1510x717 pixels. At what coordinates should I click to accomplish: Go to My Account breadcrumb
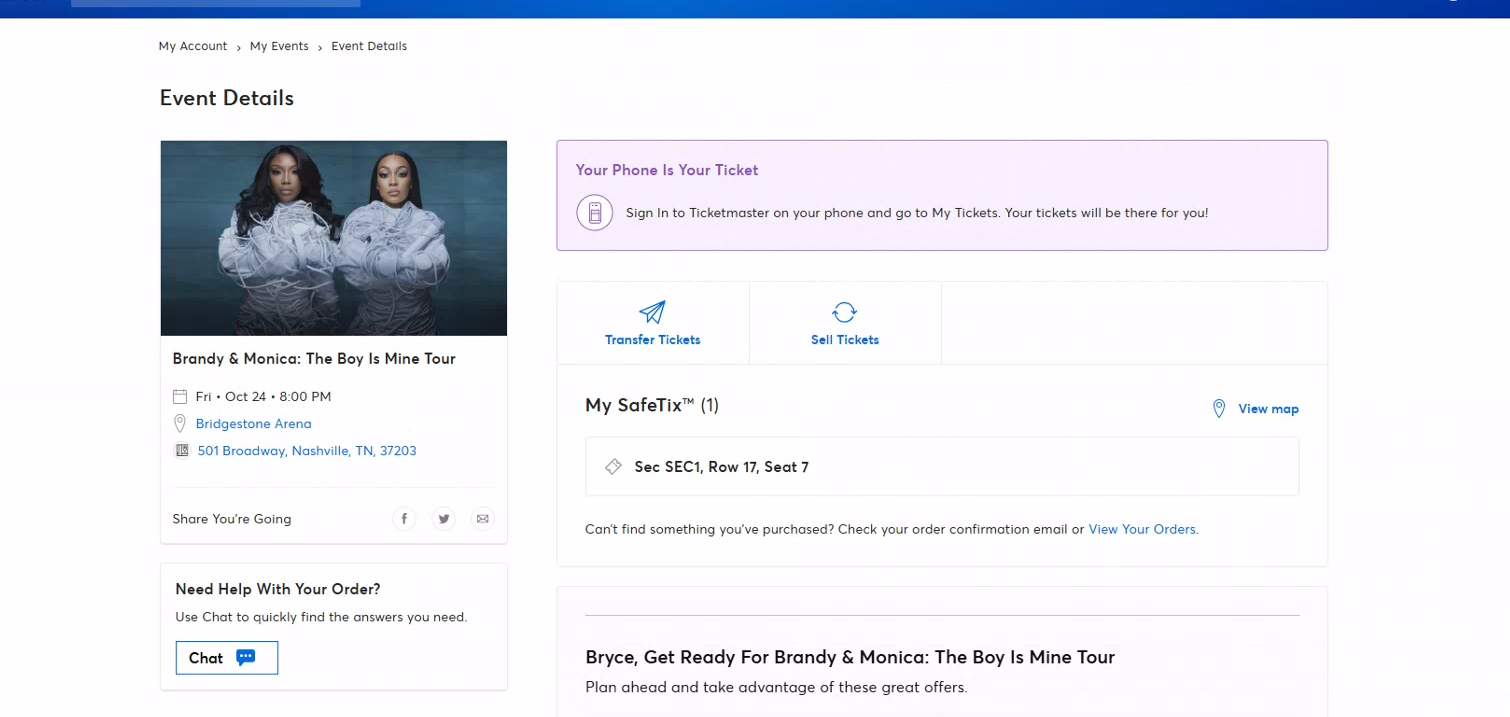[193, 46]
